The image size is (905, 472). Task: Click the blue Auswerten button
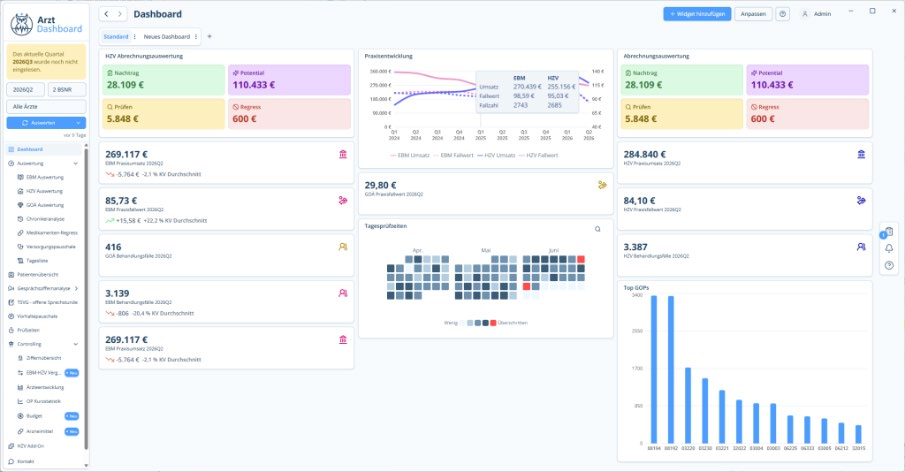[x=40, y=123]
